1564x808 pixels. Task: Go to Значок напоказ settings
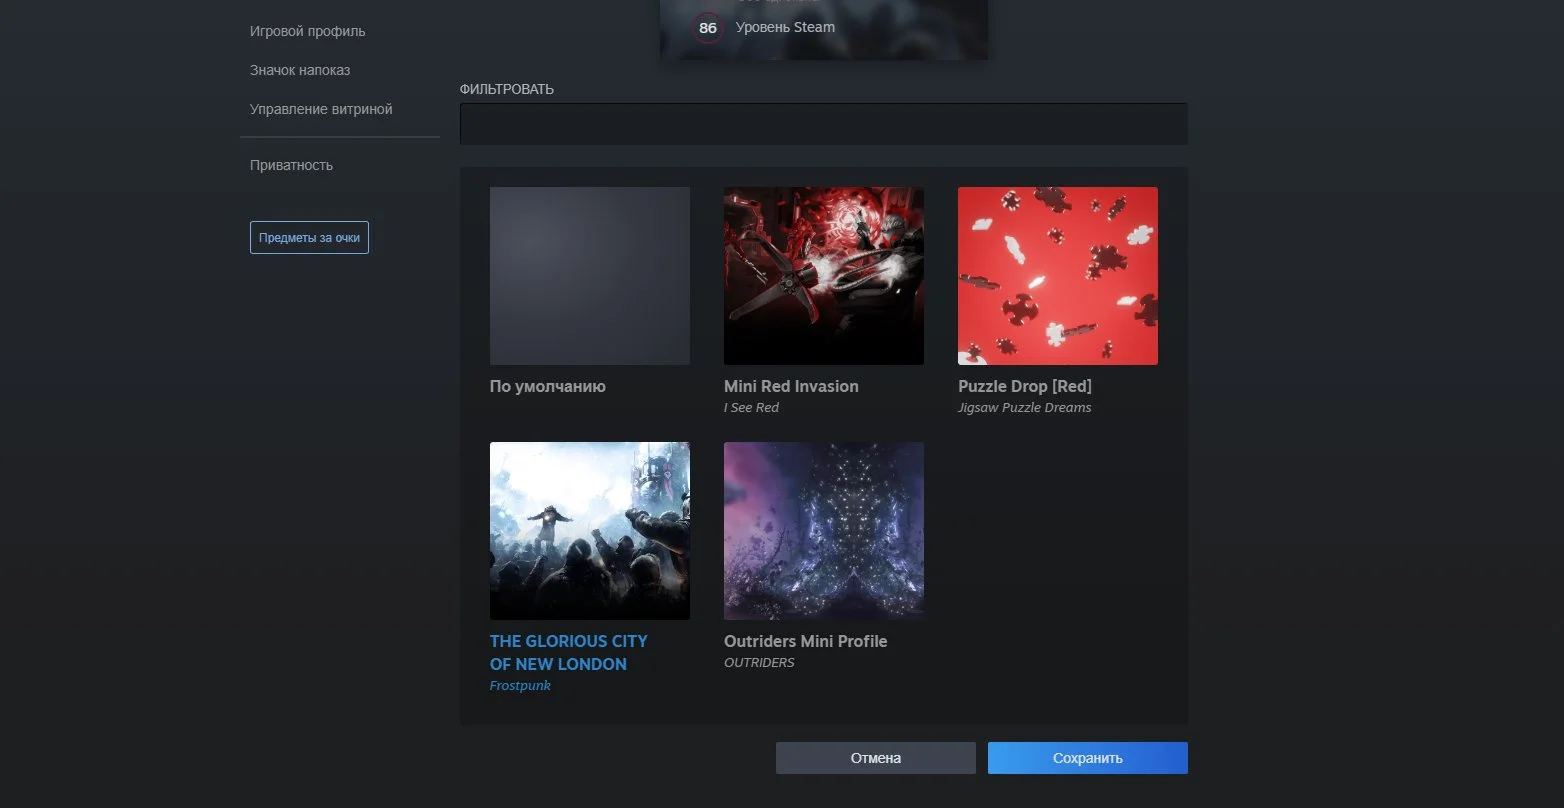(x=299, y=70)
